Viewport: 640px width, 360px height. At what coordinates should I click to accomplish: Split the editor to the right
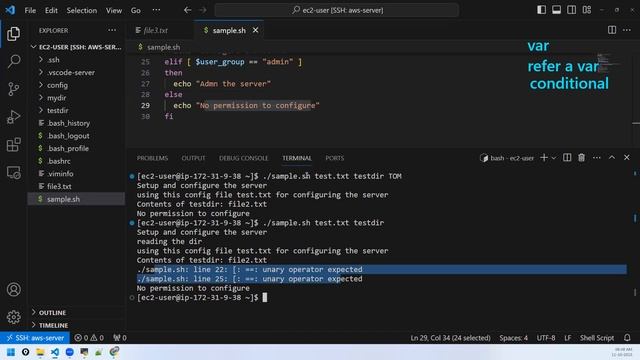click(x=612, y=30)
